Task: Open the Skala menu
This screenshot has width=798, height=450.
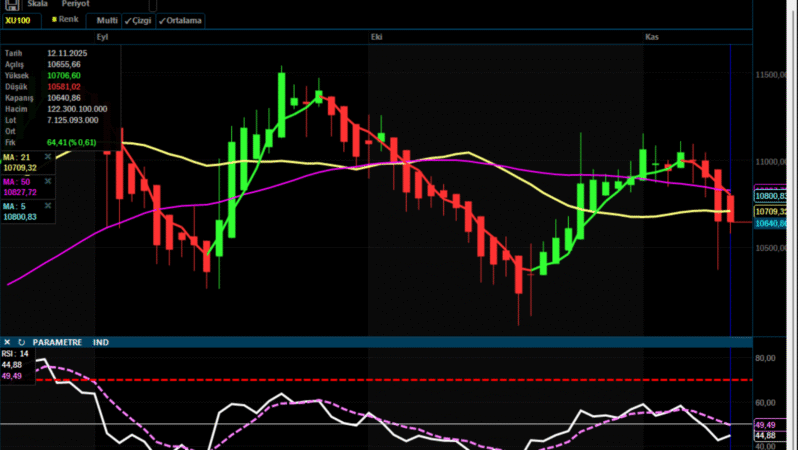Action: [x=38, y=4]
